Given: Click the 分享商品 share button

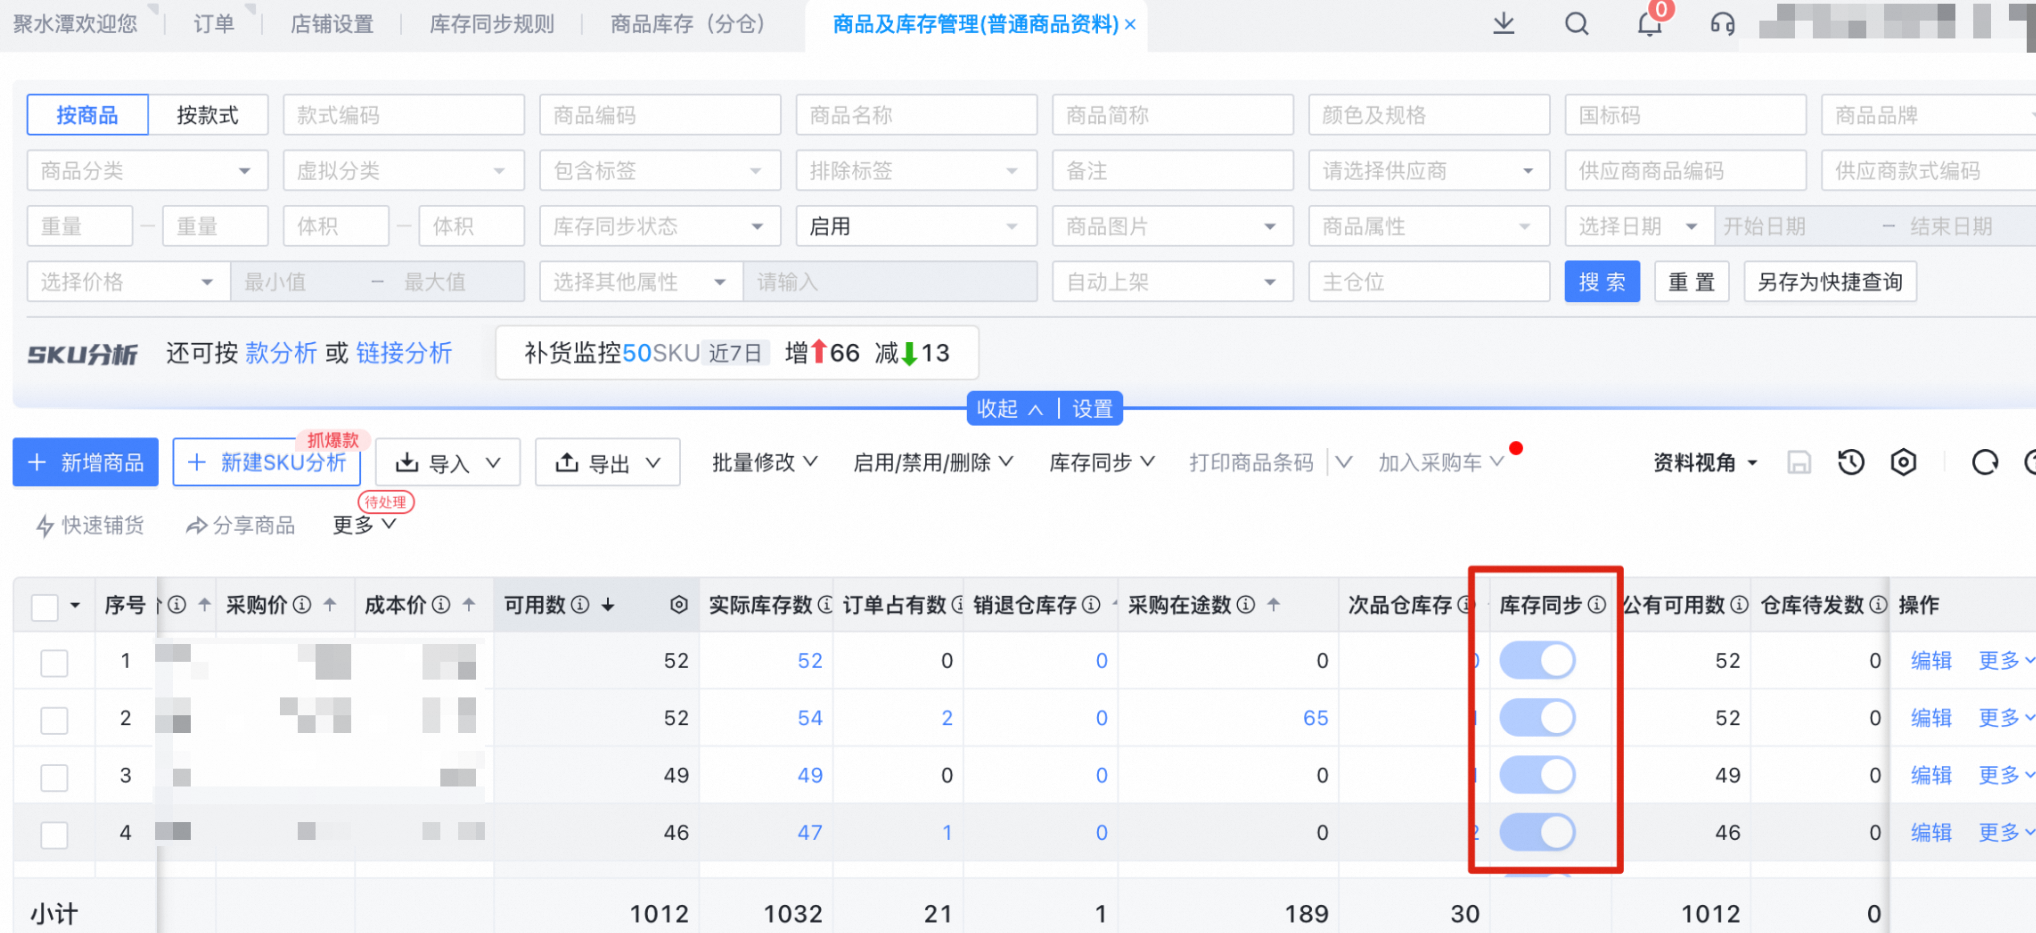Looking at the screenshot, I should (240, 525).
